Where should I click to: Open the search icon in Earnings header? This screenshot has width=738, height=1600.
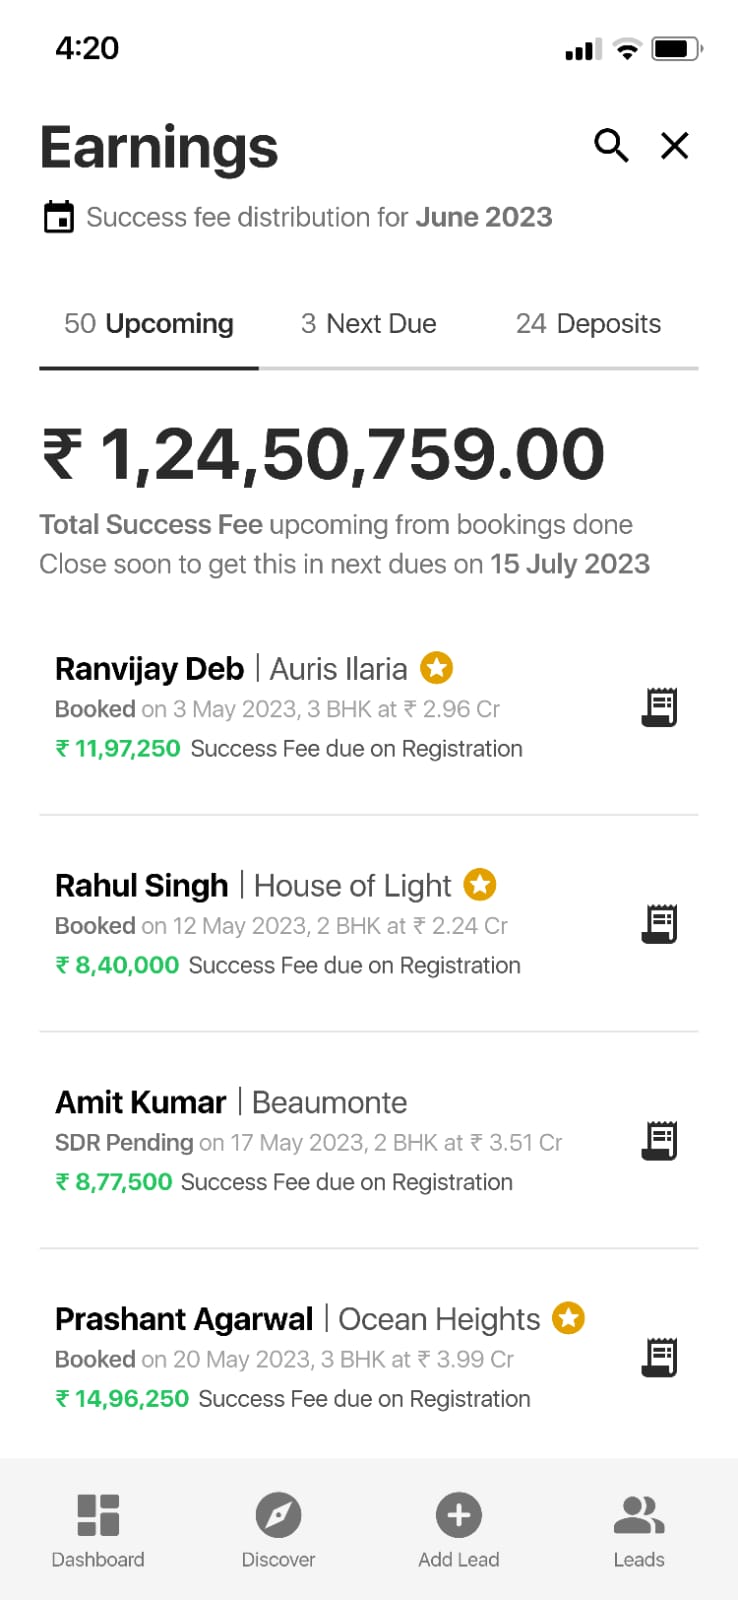(x=611, y=146)
